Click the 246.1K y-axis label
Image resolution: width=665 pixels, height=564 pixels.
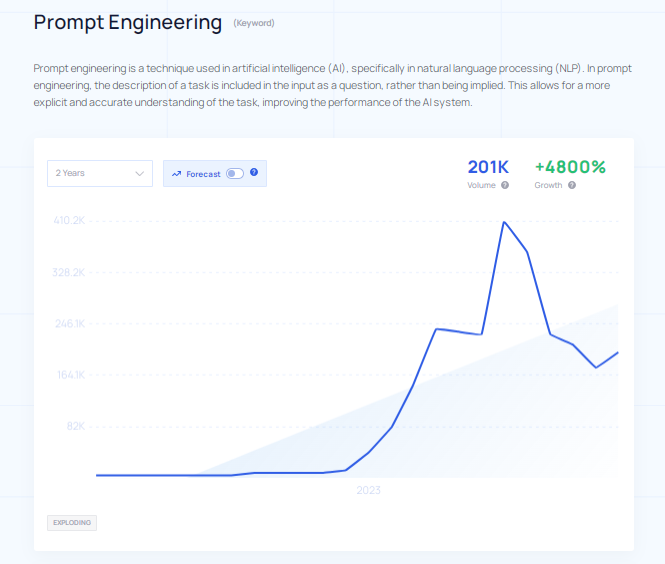click(x=69, y=323)
